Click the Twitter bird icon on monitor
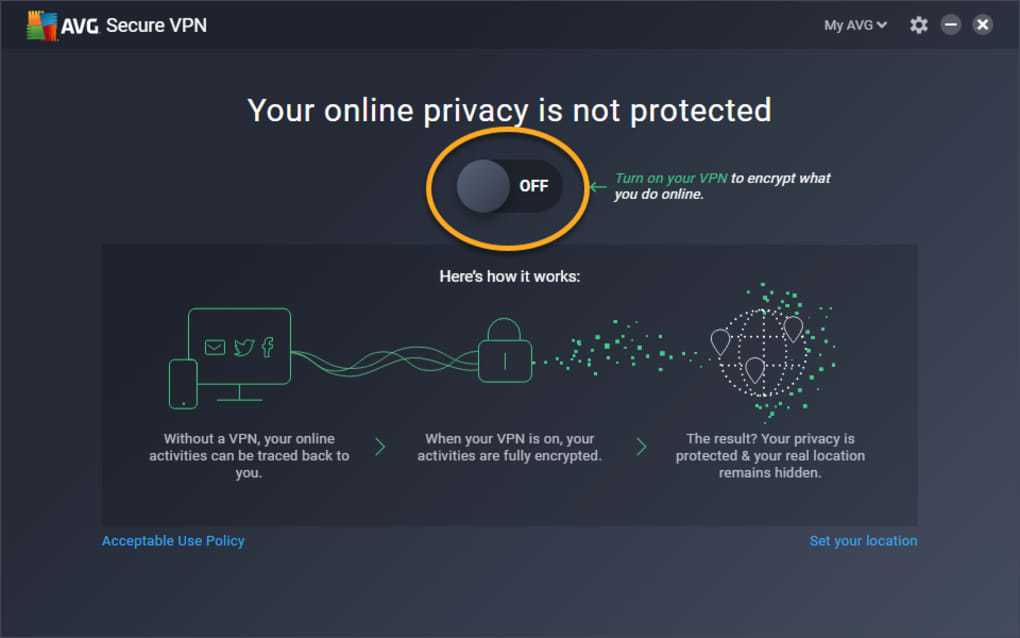The image size is (1020, 638). [243, 347]
